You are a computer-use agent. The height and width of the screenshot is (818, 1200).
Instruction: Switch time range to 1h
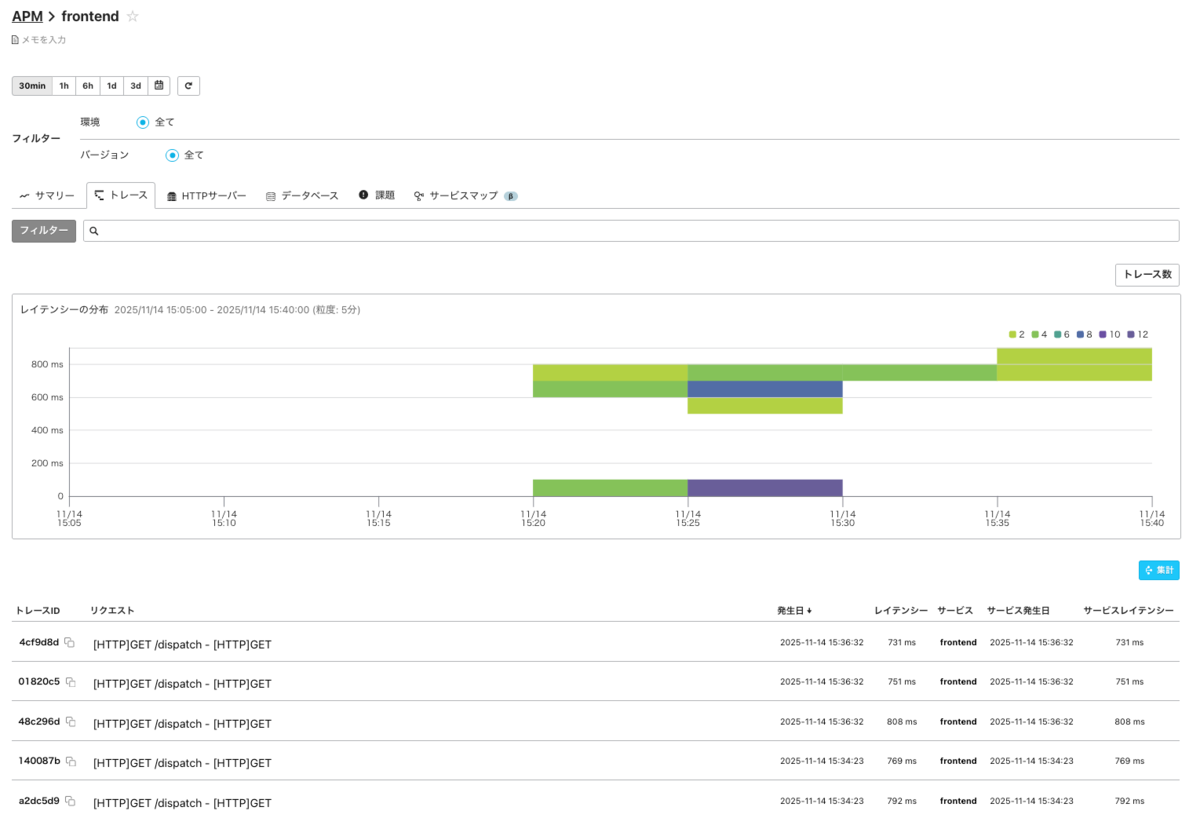(x=64, y=86)
